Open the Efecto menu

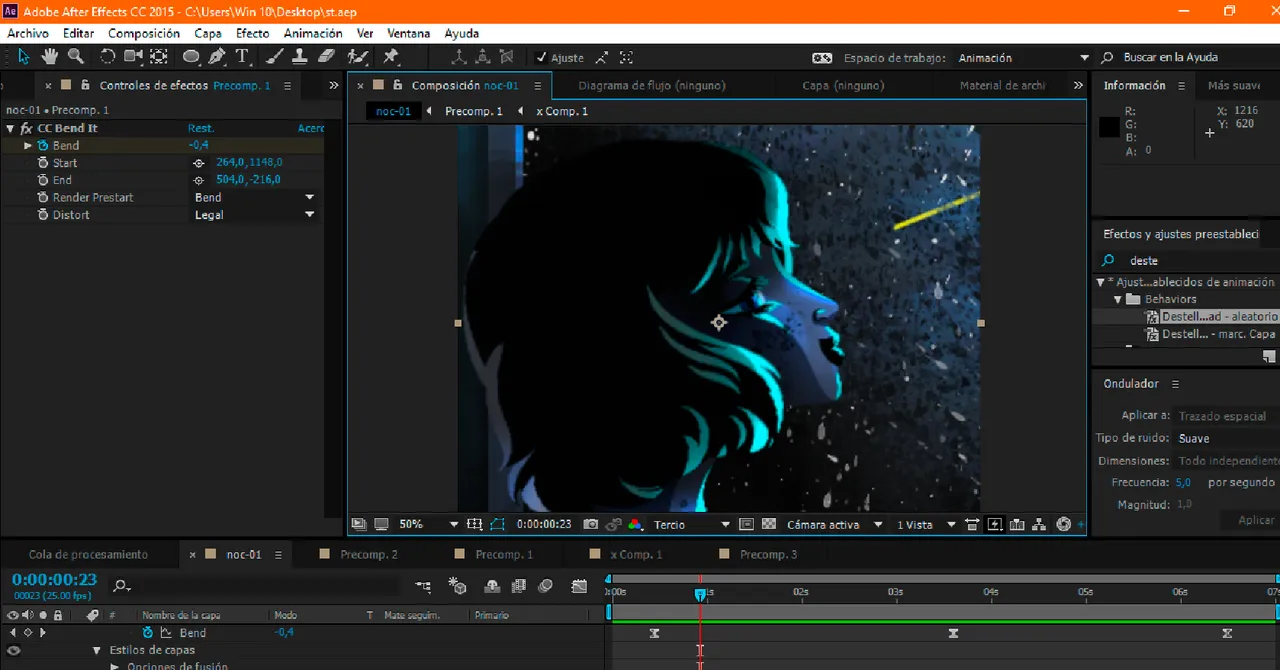coord(252,33)
